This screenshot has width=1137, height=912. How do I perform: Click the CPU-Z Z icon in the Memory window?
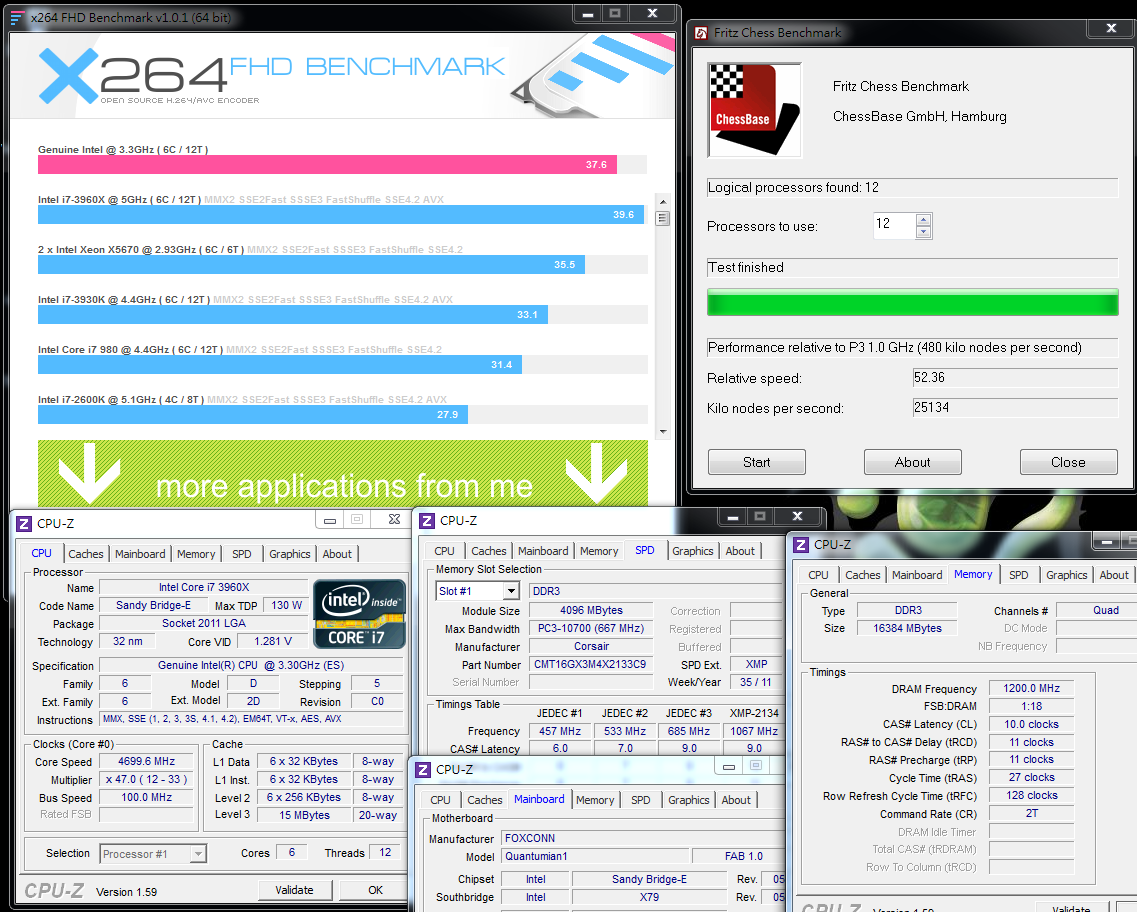click(801, 544)
